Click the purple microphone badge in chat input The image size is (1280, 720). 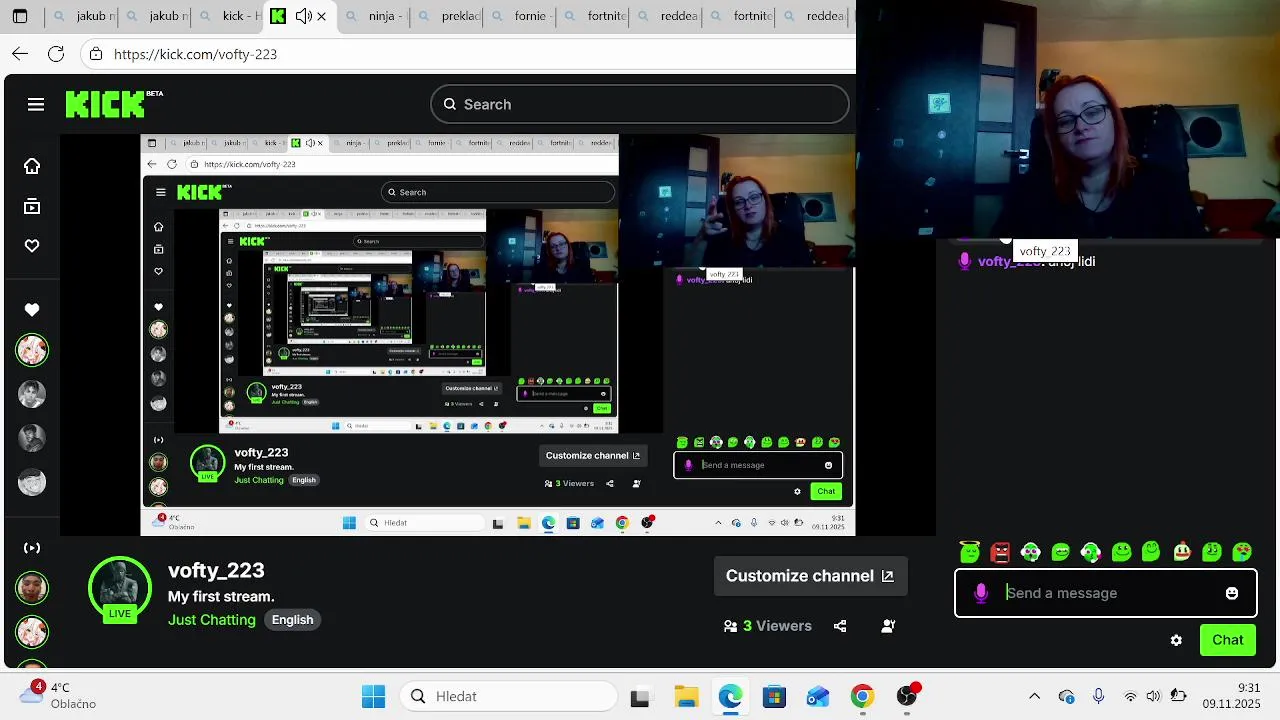click(981, 593)
